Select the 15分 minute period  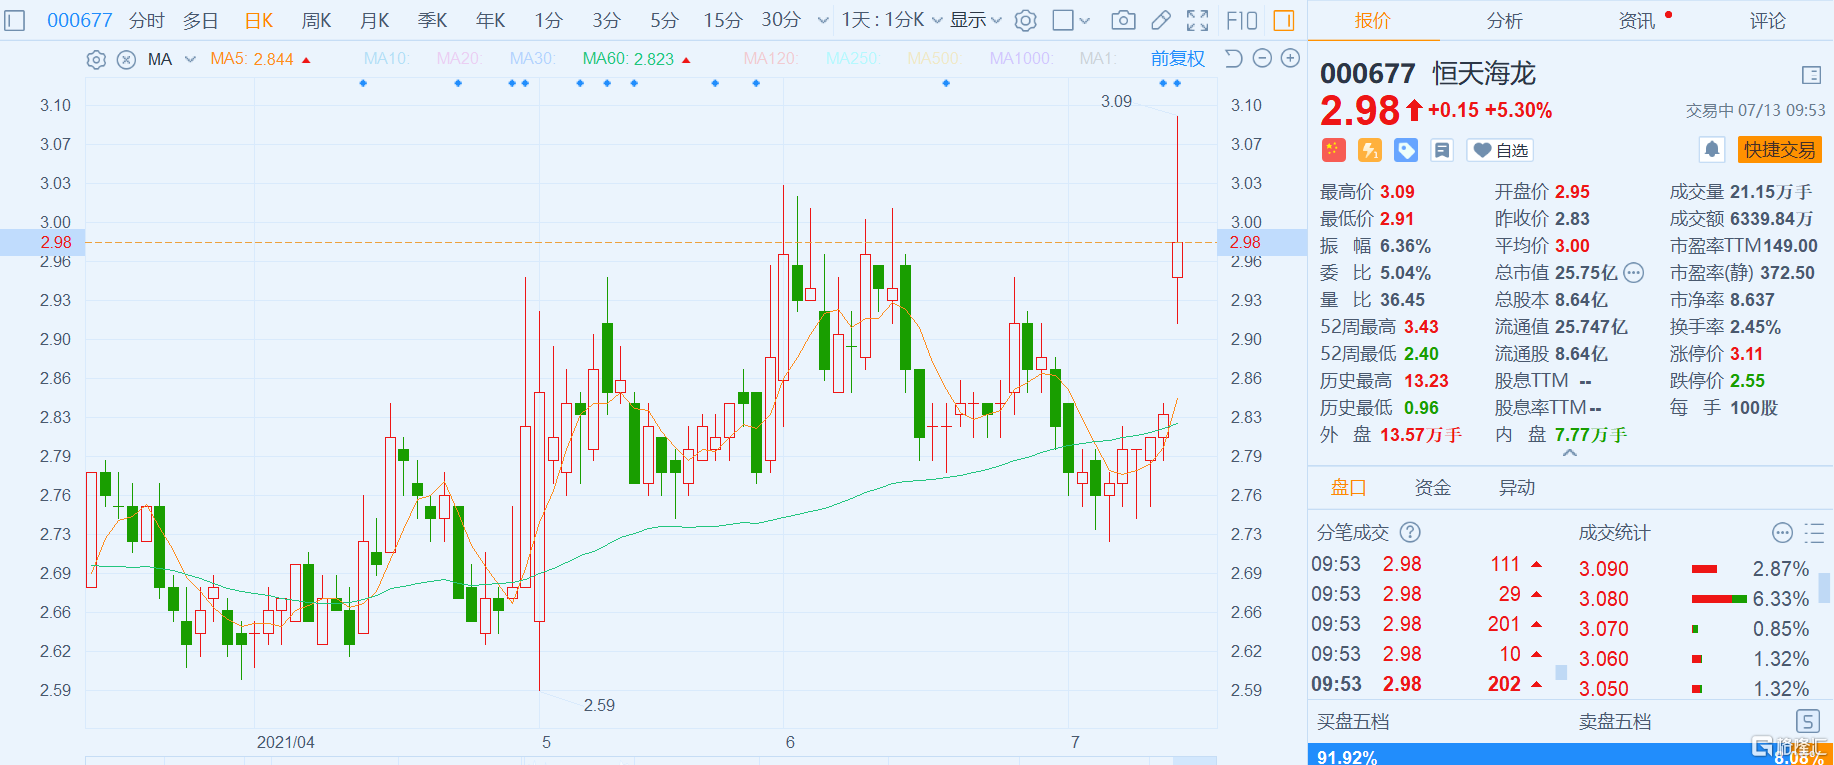click(x=723, y=20)
